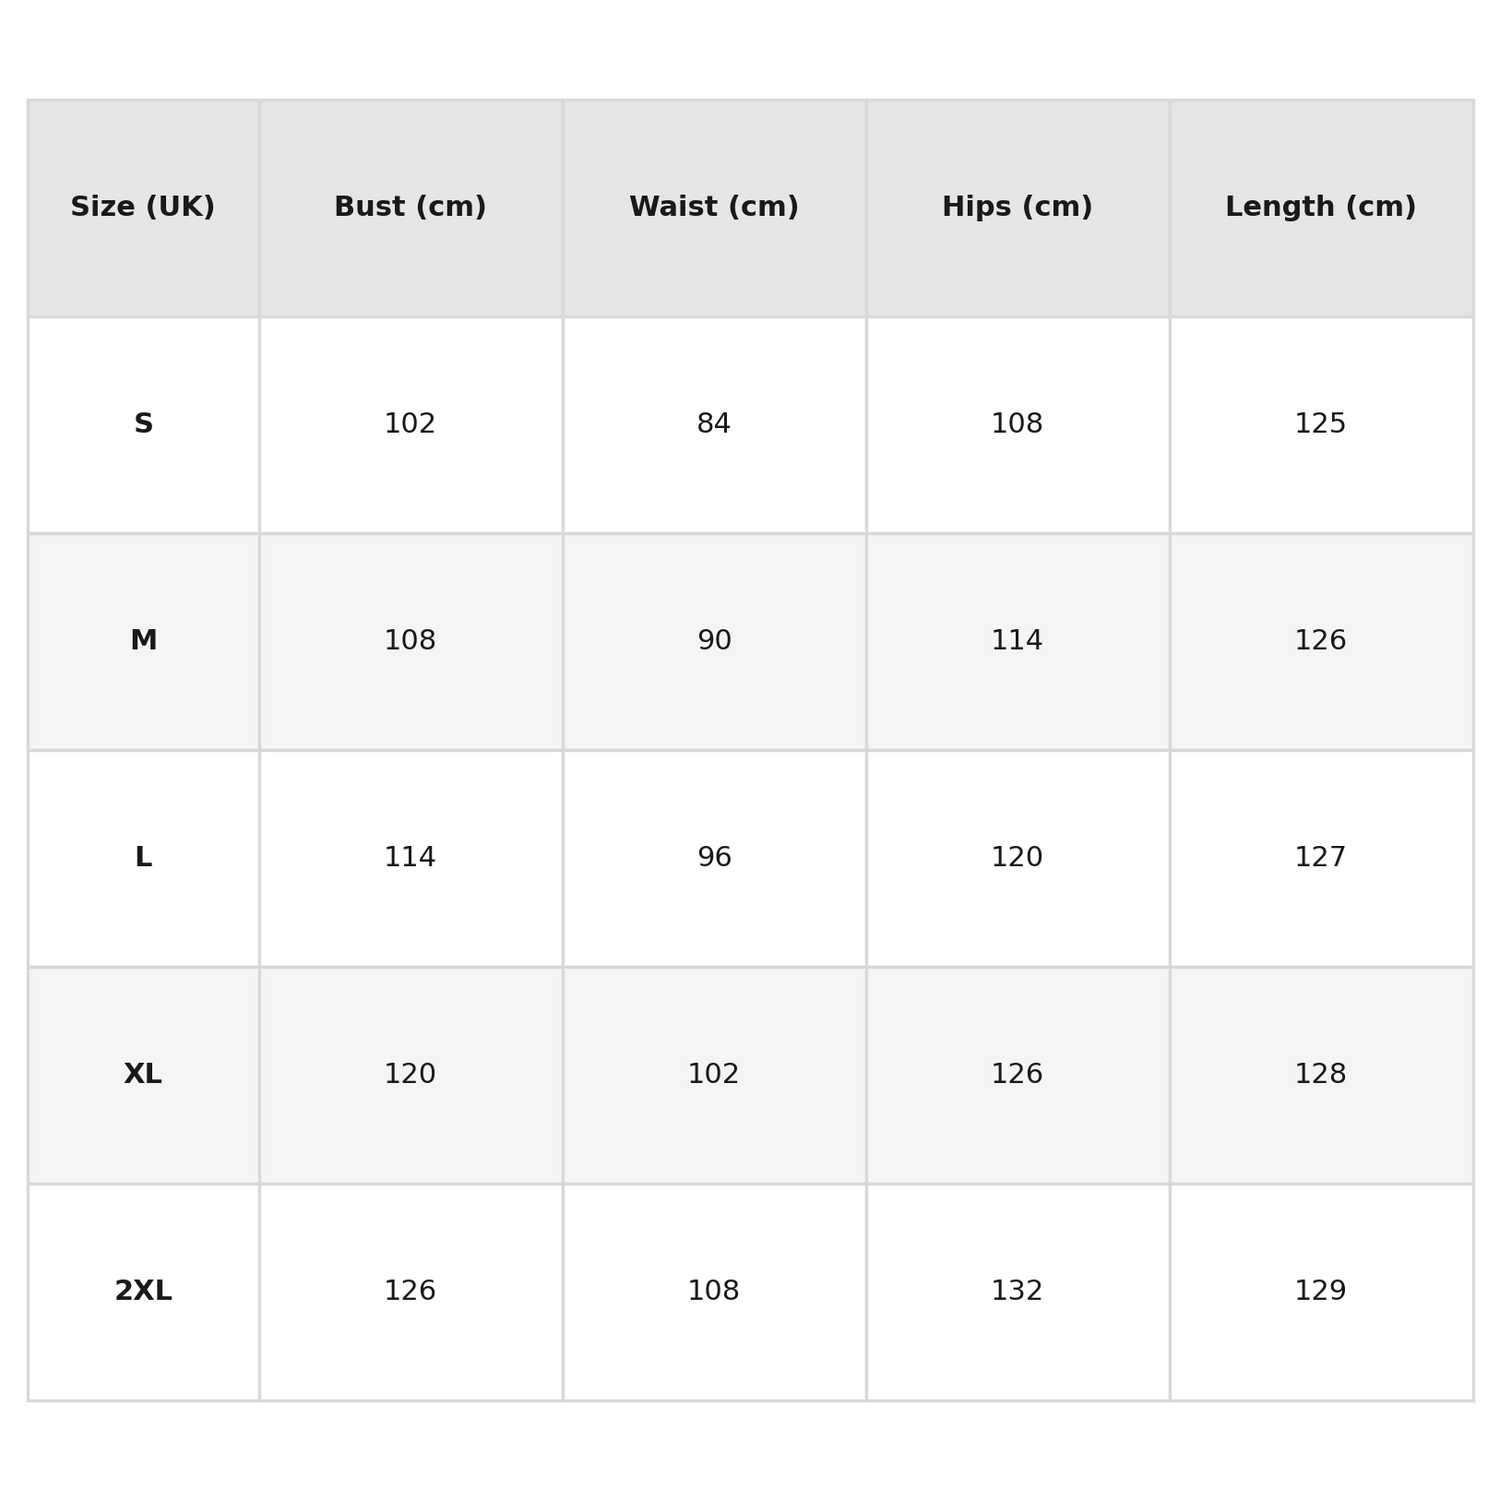
Task: Click the Size (UK) column header
Action: 143,208
